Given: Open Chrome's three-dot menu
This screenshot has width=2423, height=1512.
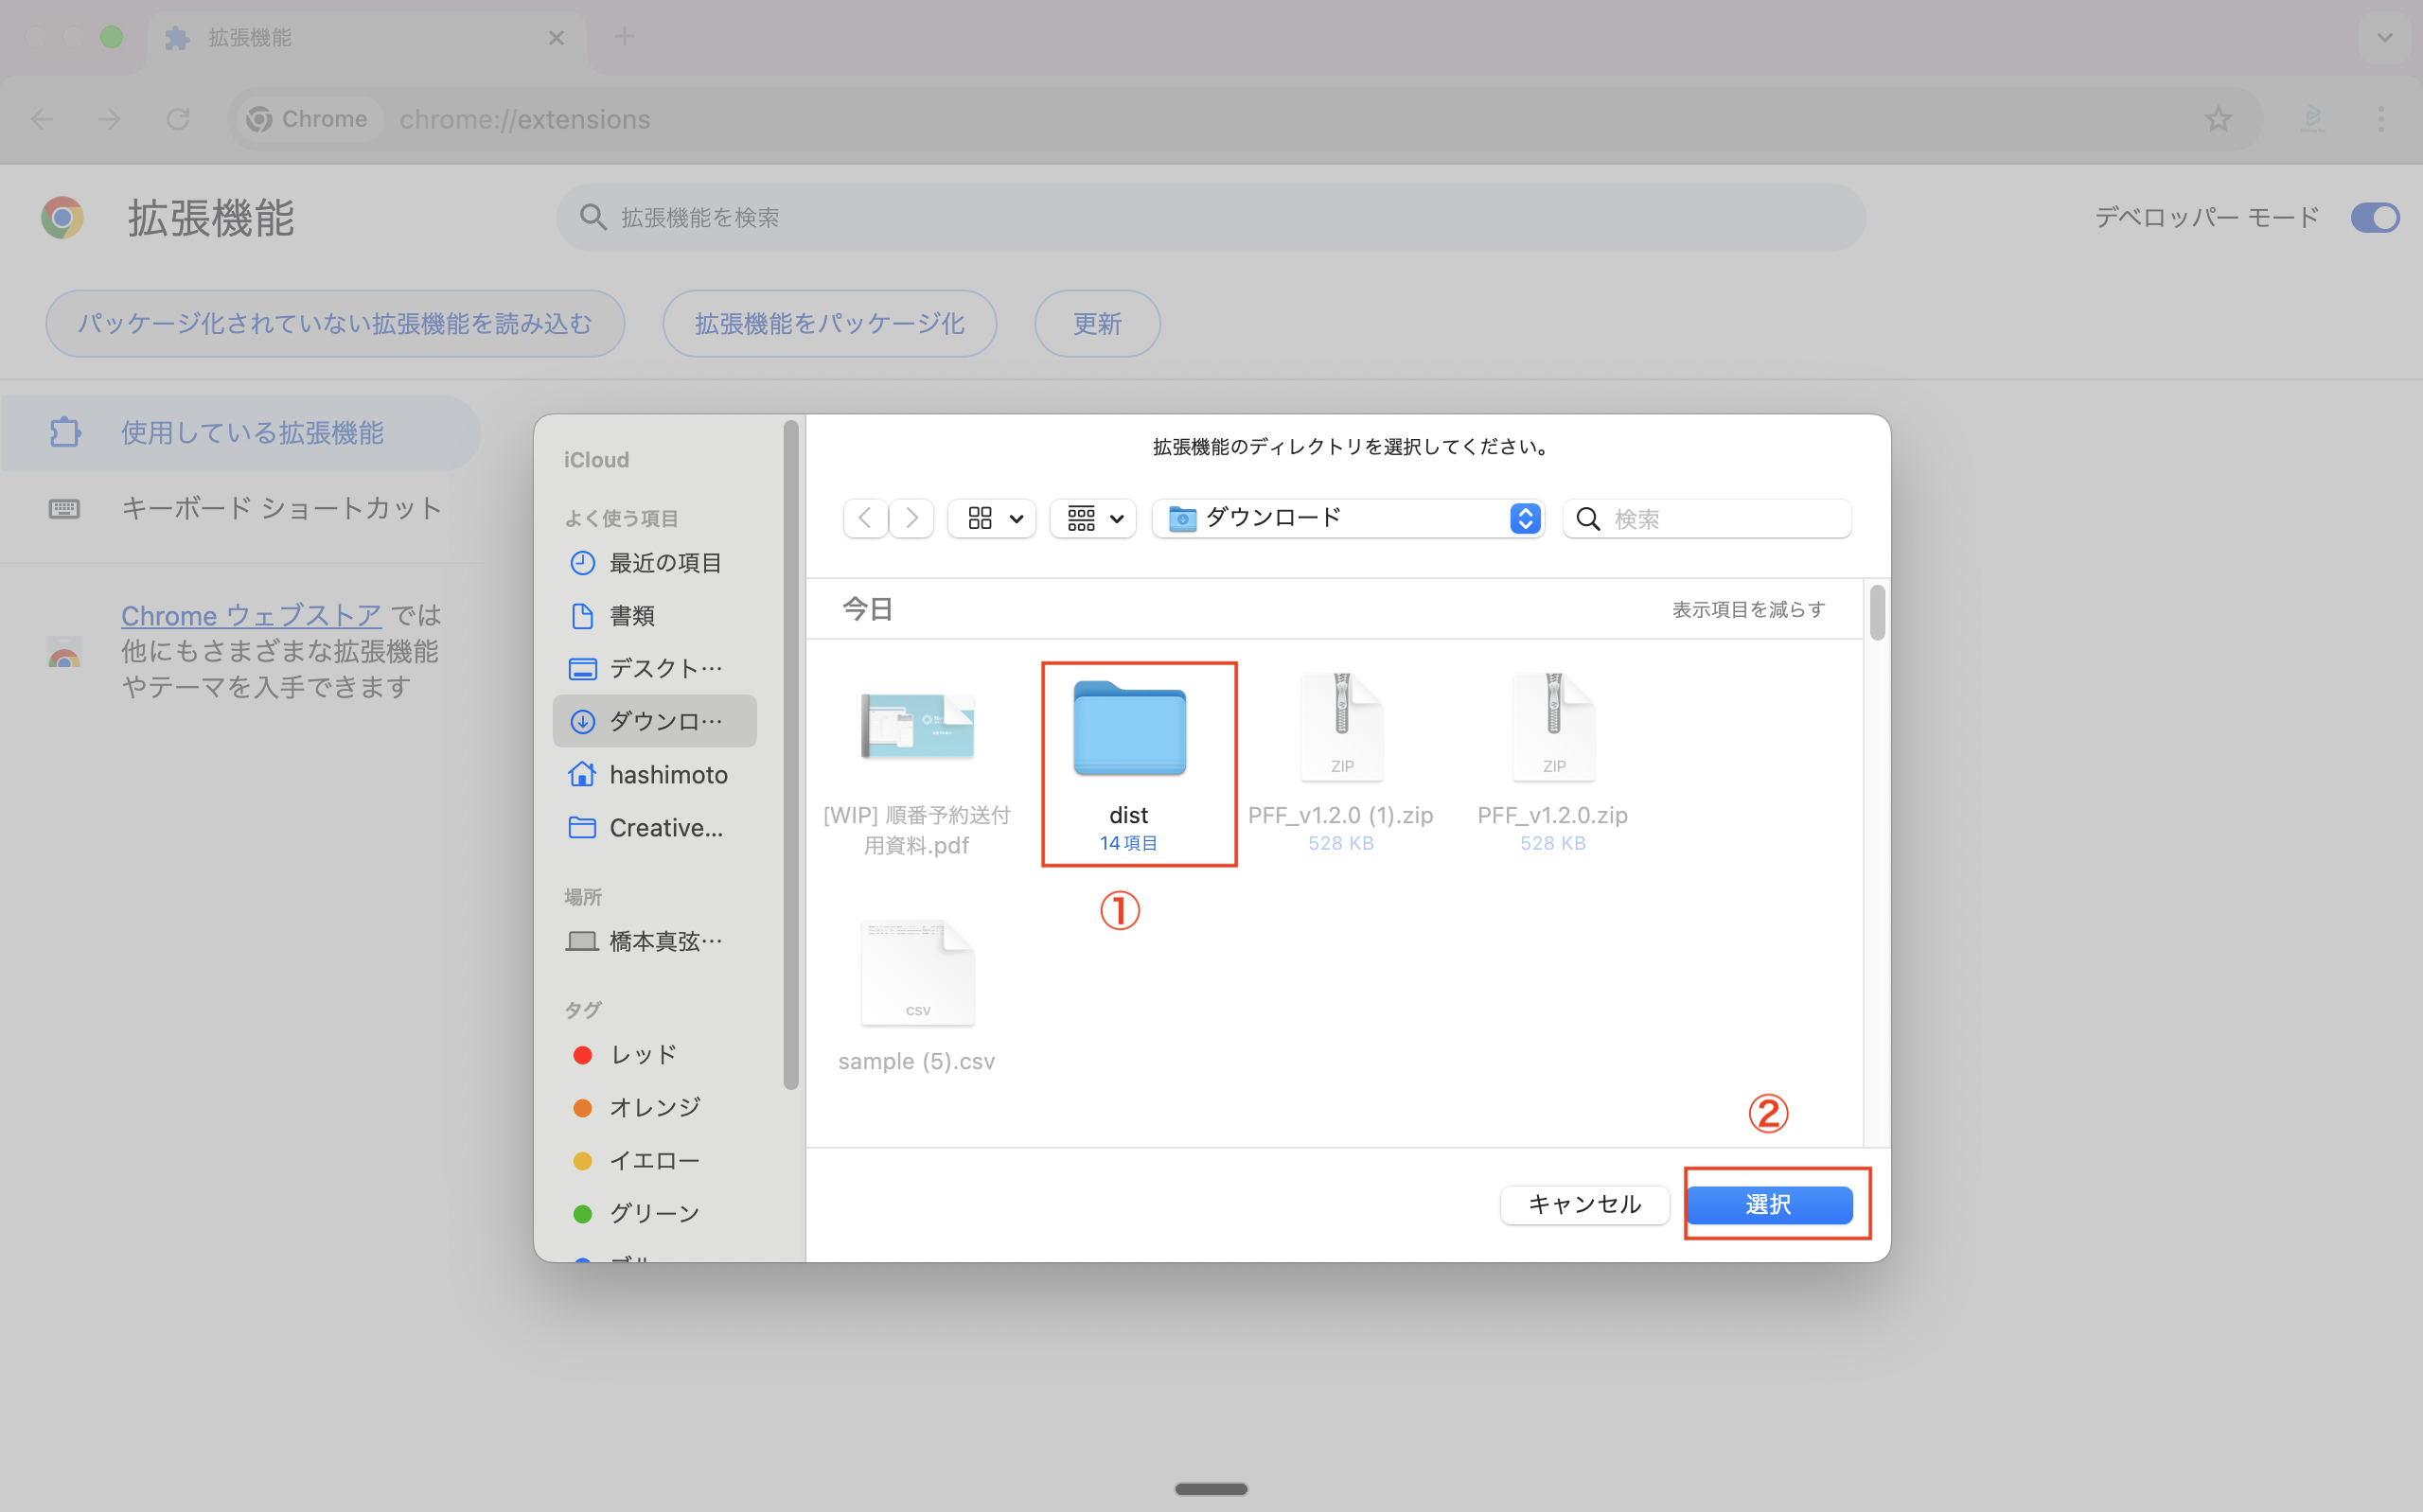Looking at the screenshot, I should coord(2380,119).
